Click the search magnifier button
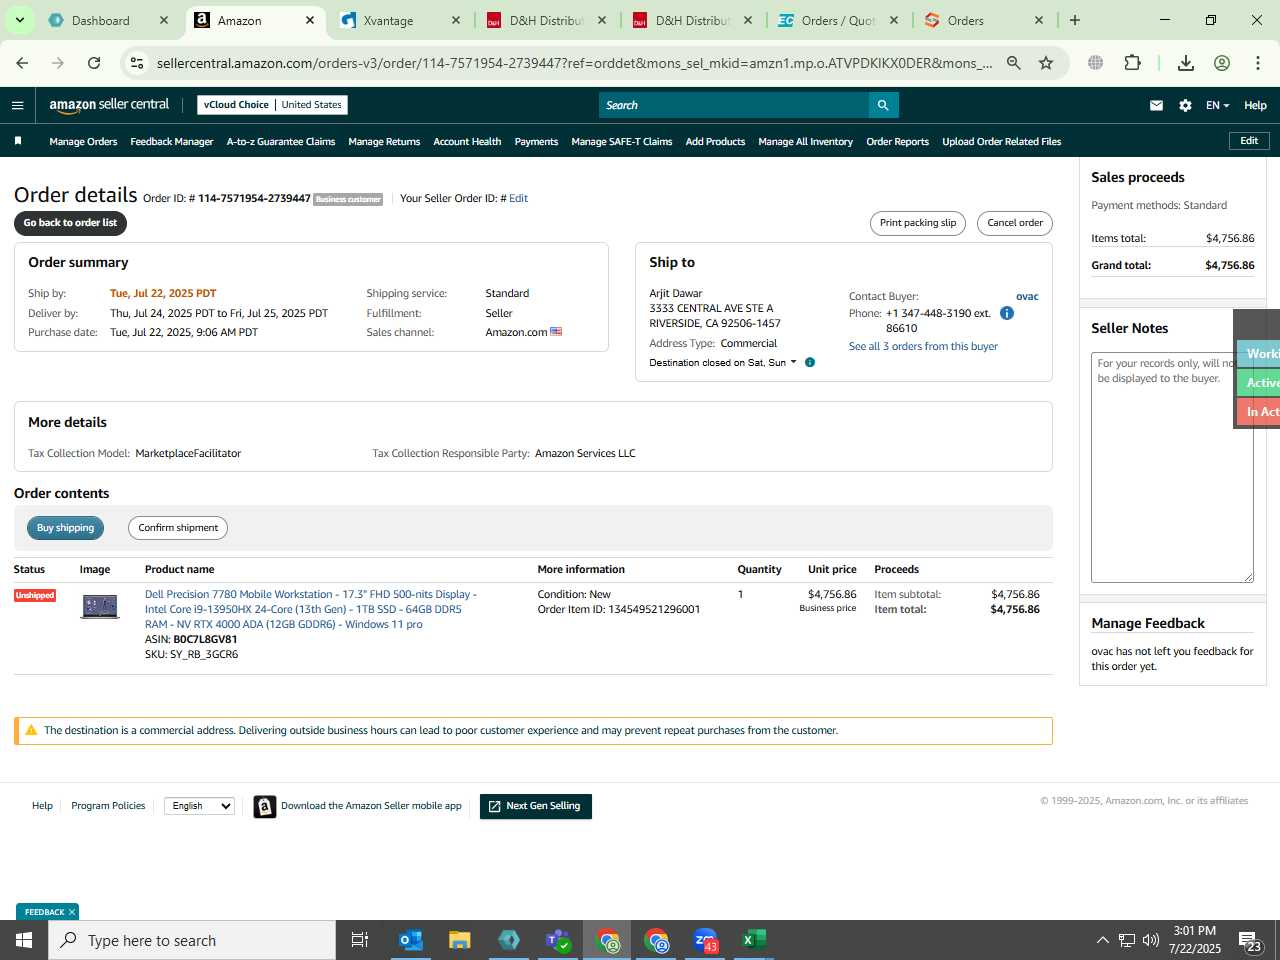The width and height of the screenshot is (1280, 960). (x=883, y=105)
